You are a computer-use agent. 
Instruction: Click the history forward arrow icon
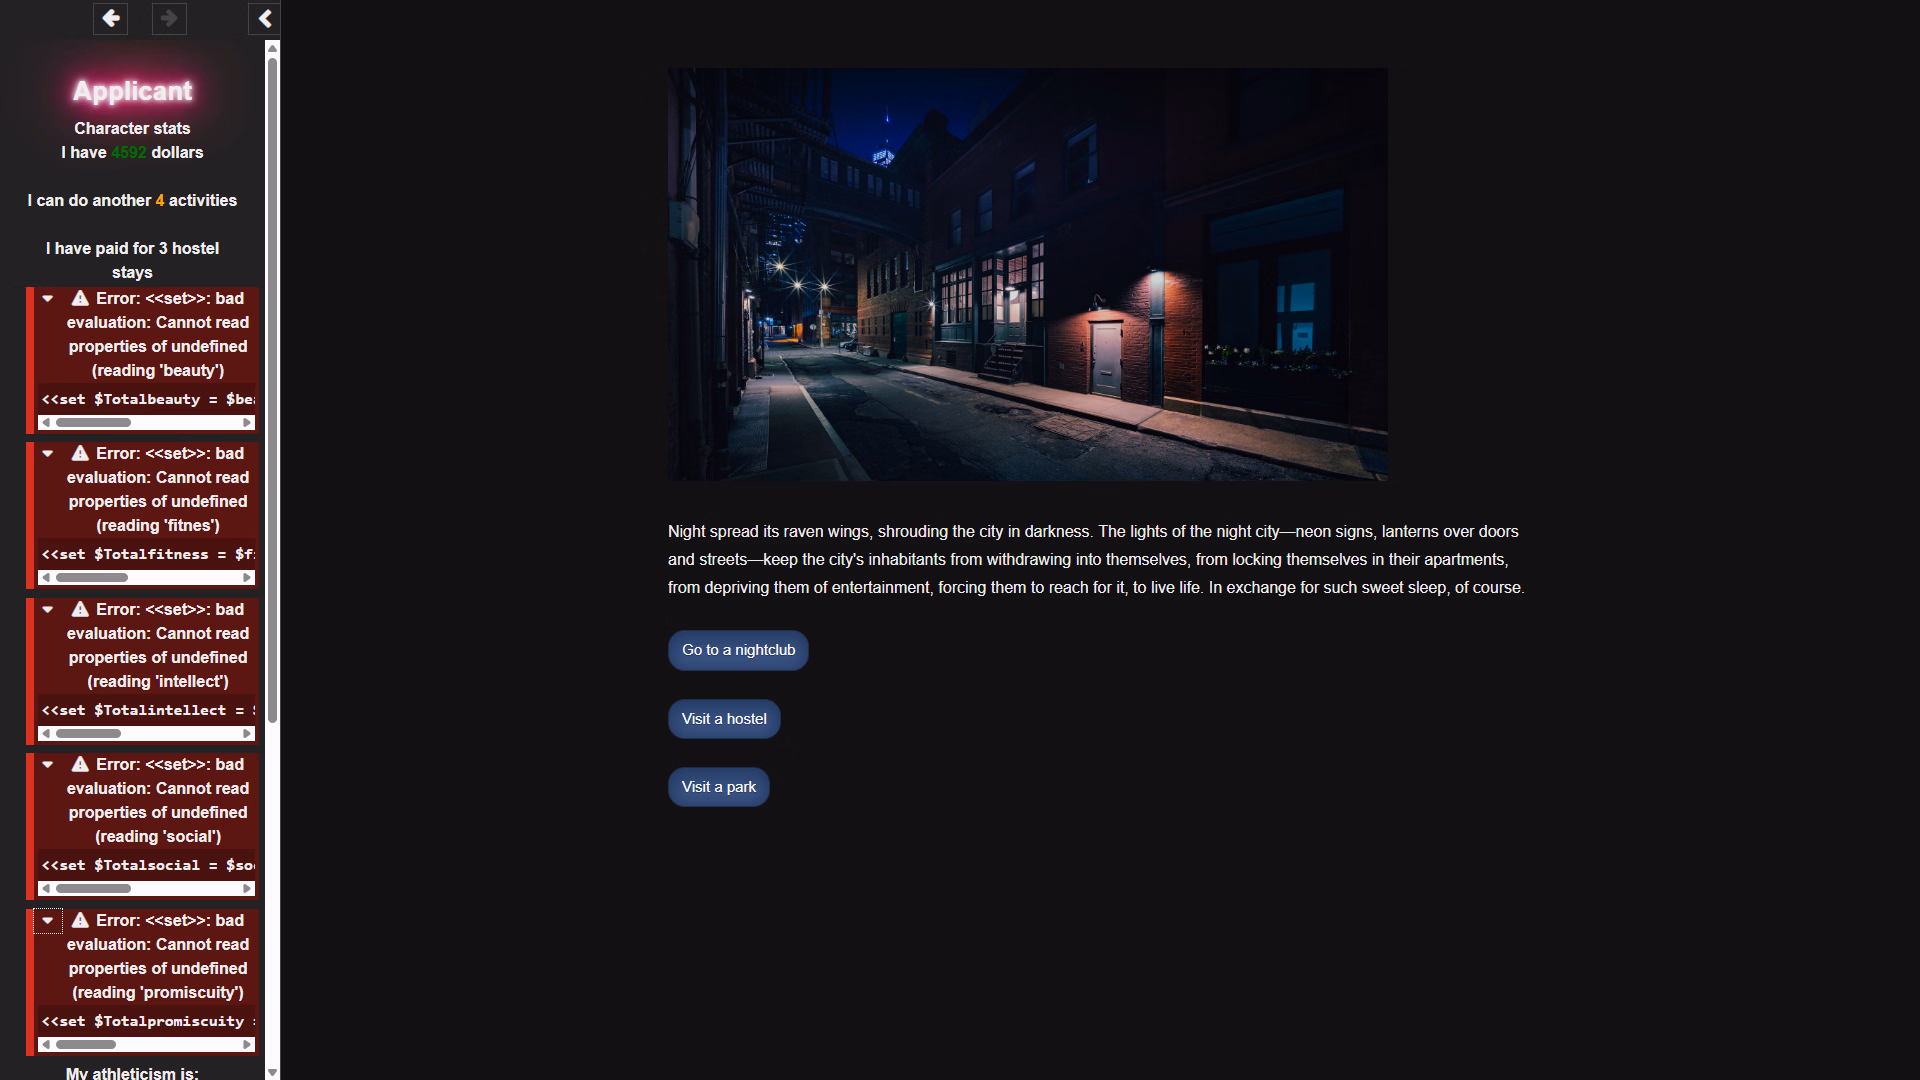169,18
